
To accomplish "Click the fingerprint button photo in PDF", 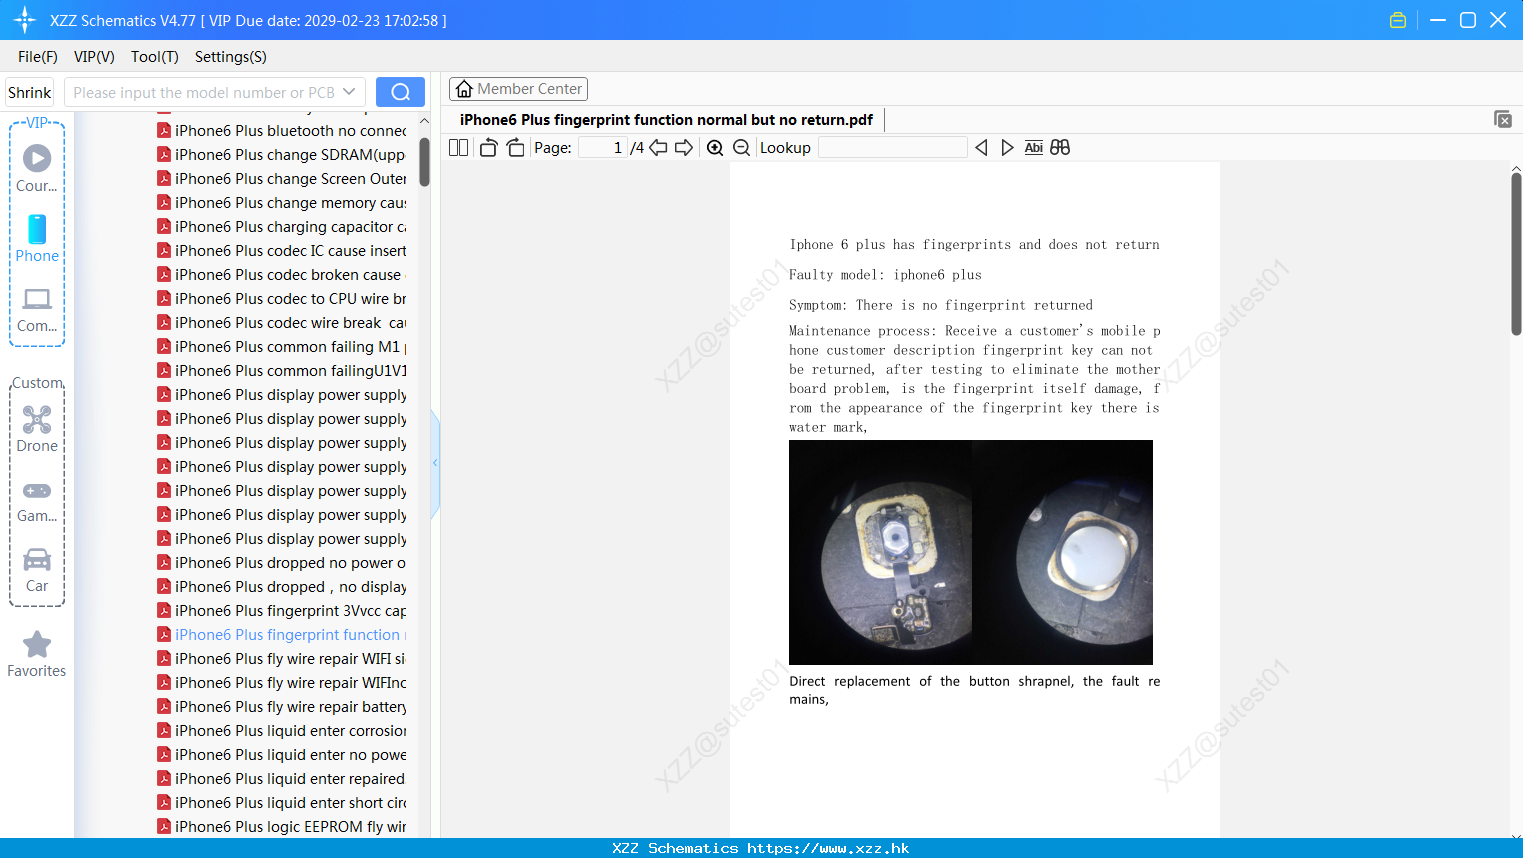I will tap(970, 552).
